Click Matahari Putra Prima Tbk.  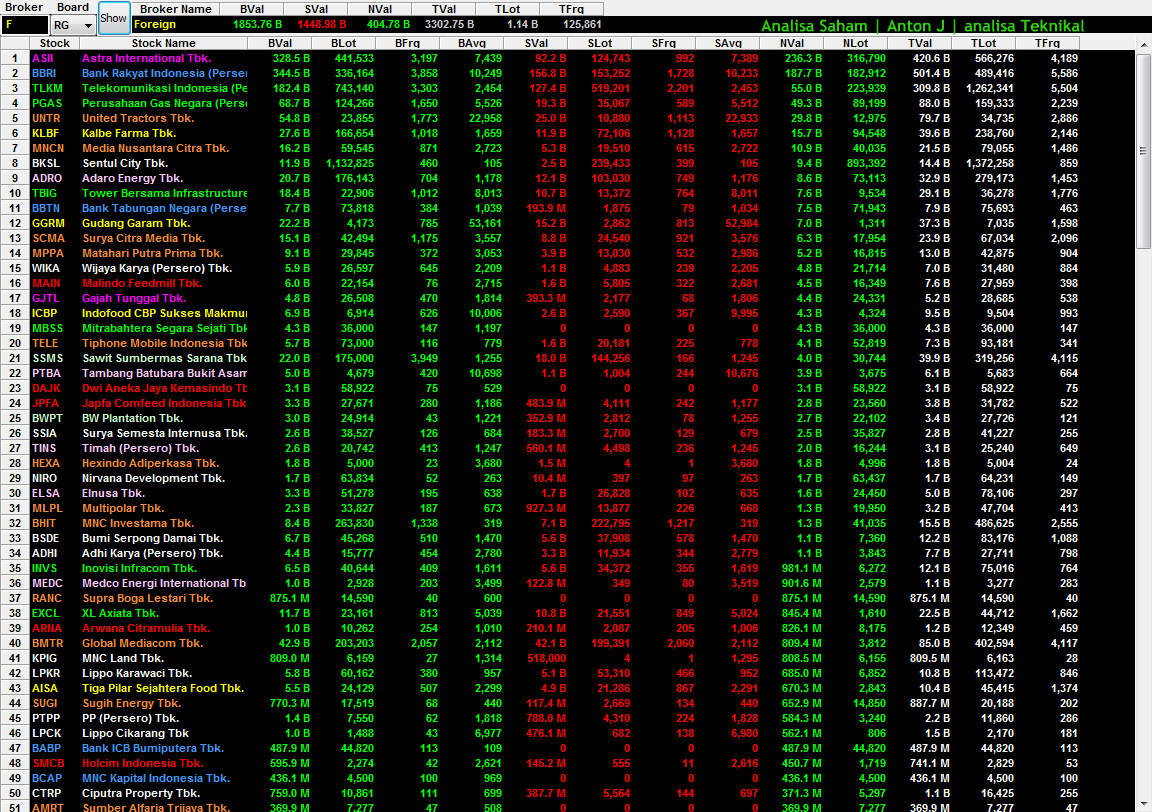(x=152, y=254)
